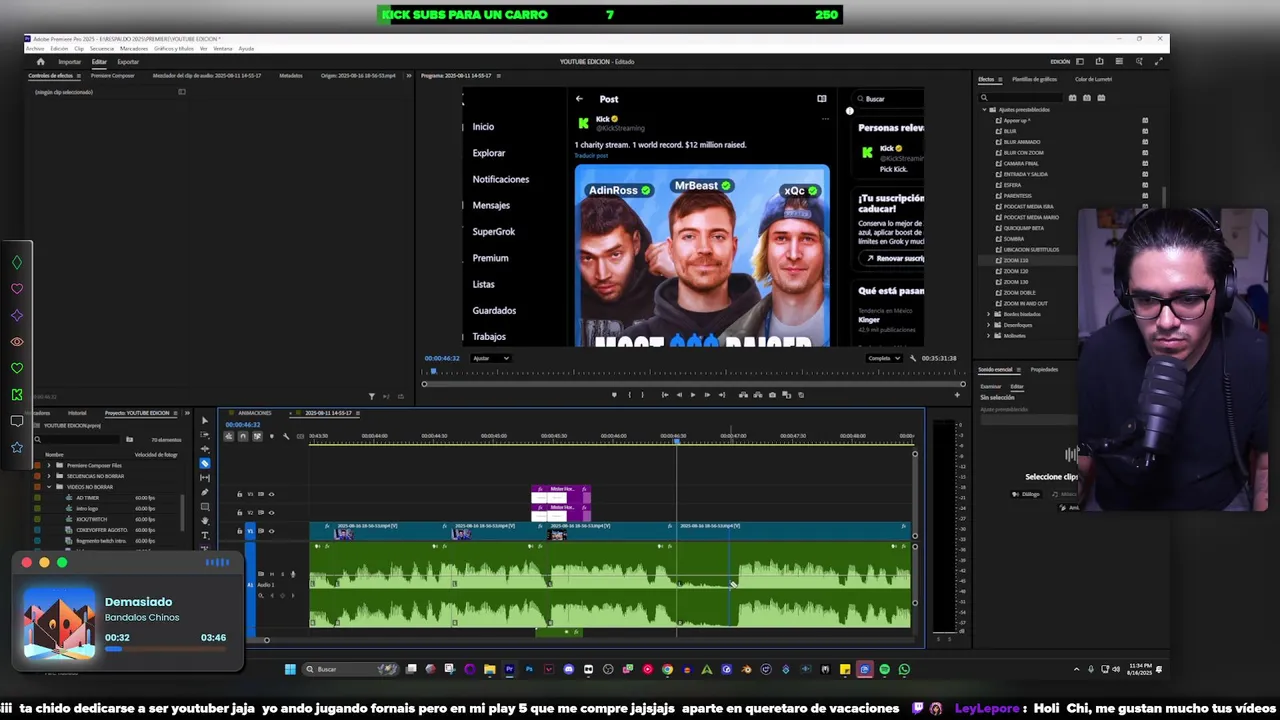The image size is (1280, 720).
Task: Select the Selection tool in timeline toolbar
Action: (205, 420)
